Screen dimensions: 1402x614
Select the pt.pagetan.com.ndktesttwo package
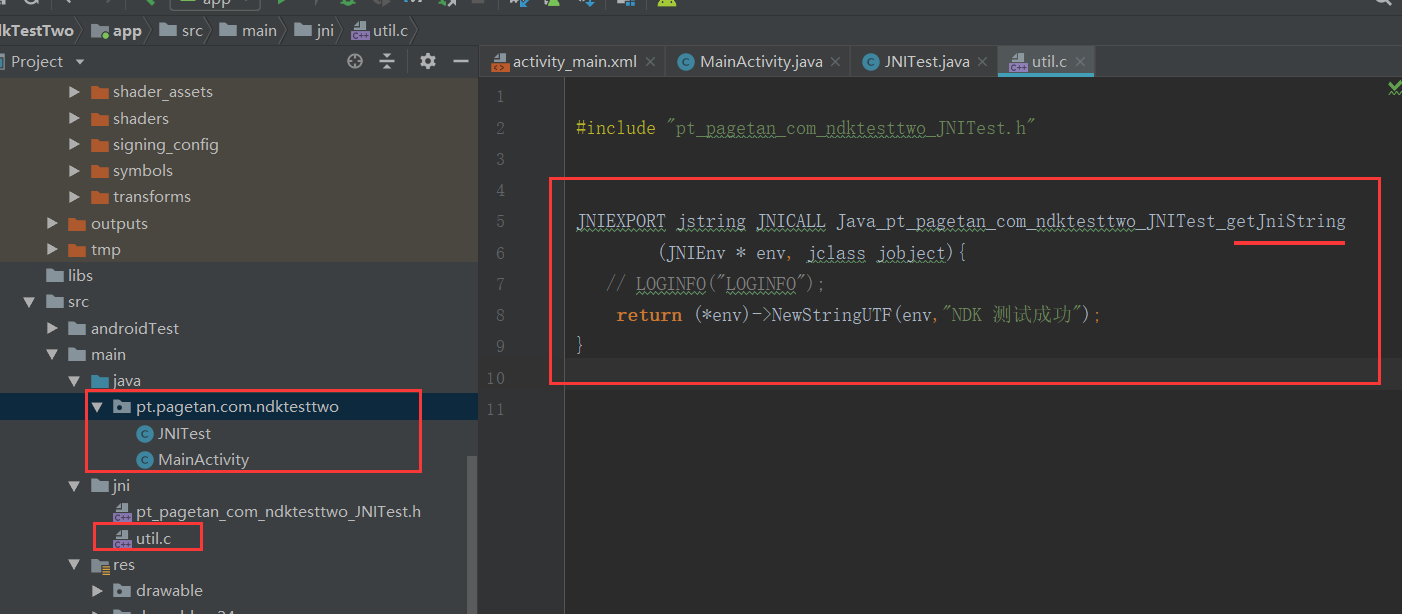239,407
